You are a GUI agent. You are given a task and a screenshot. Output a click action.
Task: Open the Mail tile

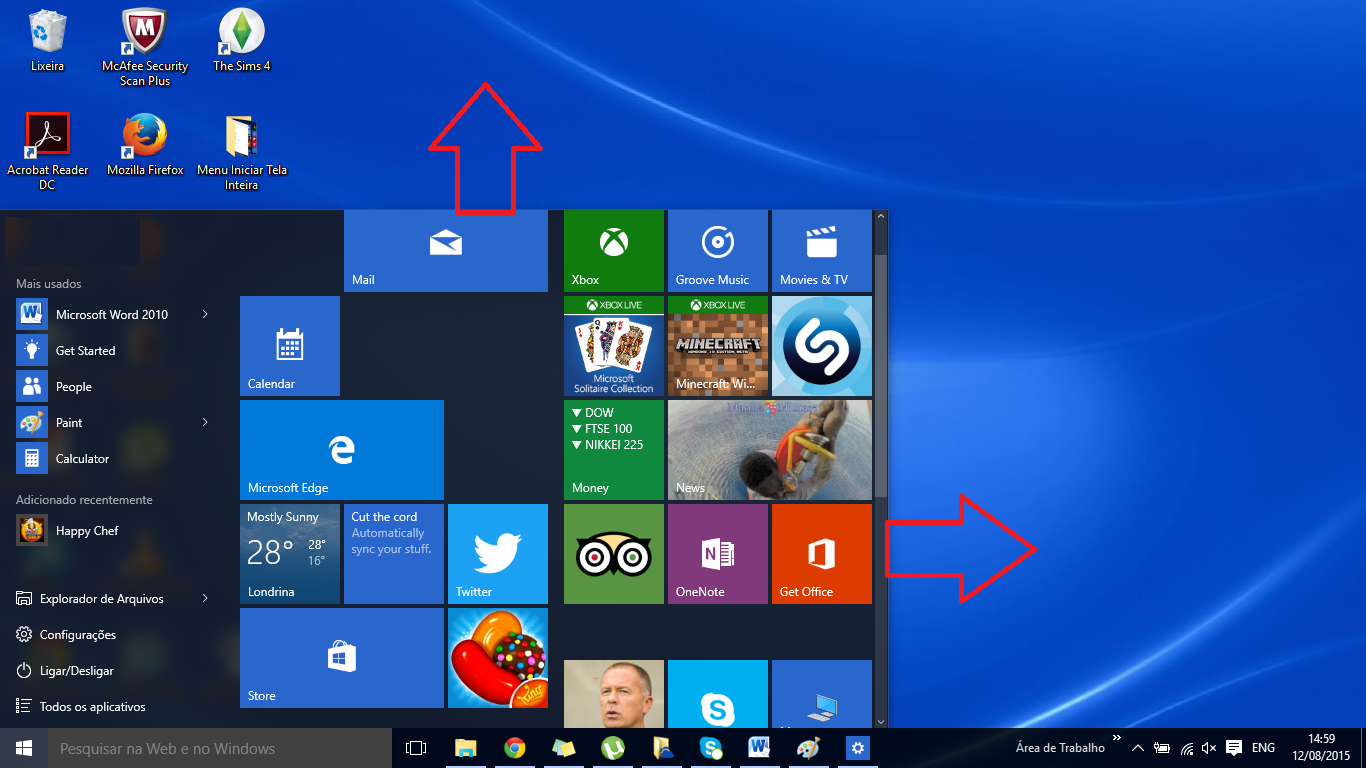tap(446, 251)
